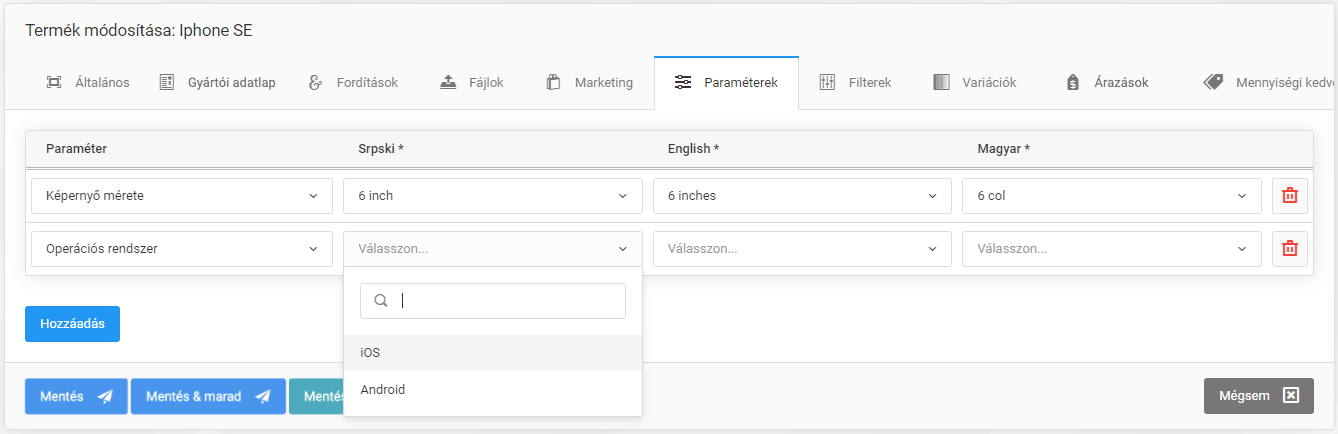The height and width of the screenshot is (434, 1338).
Task: Click the magnifier icon in dropdown search
Action: tap(380, 300)
